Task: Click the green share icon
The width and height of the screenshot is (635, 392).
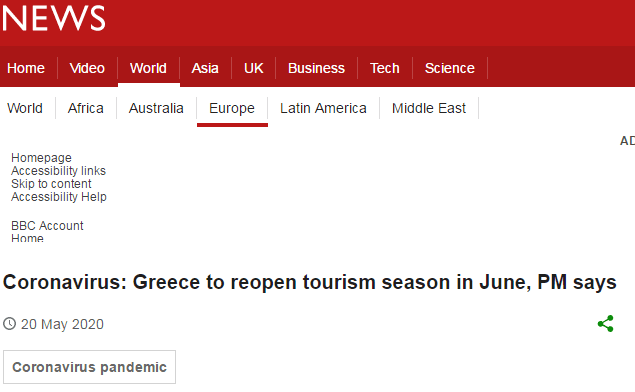Action: click(x=605, y=324)
